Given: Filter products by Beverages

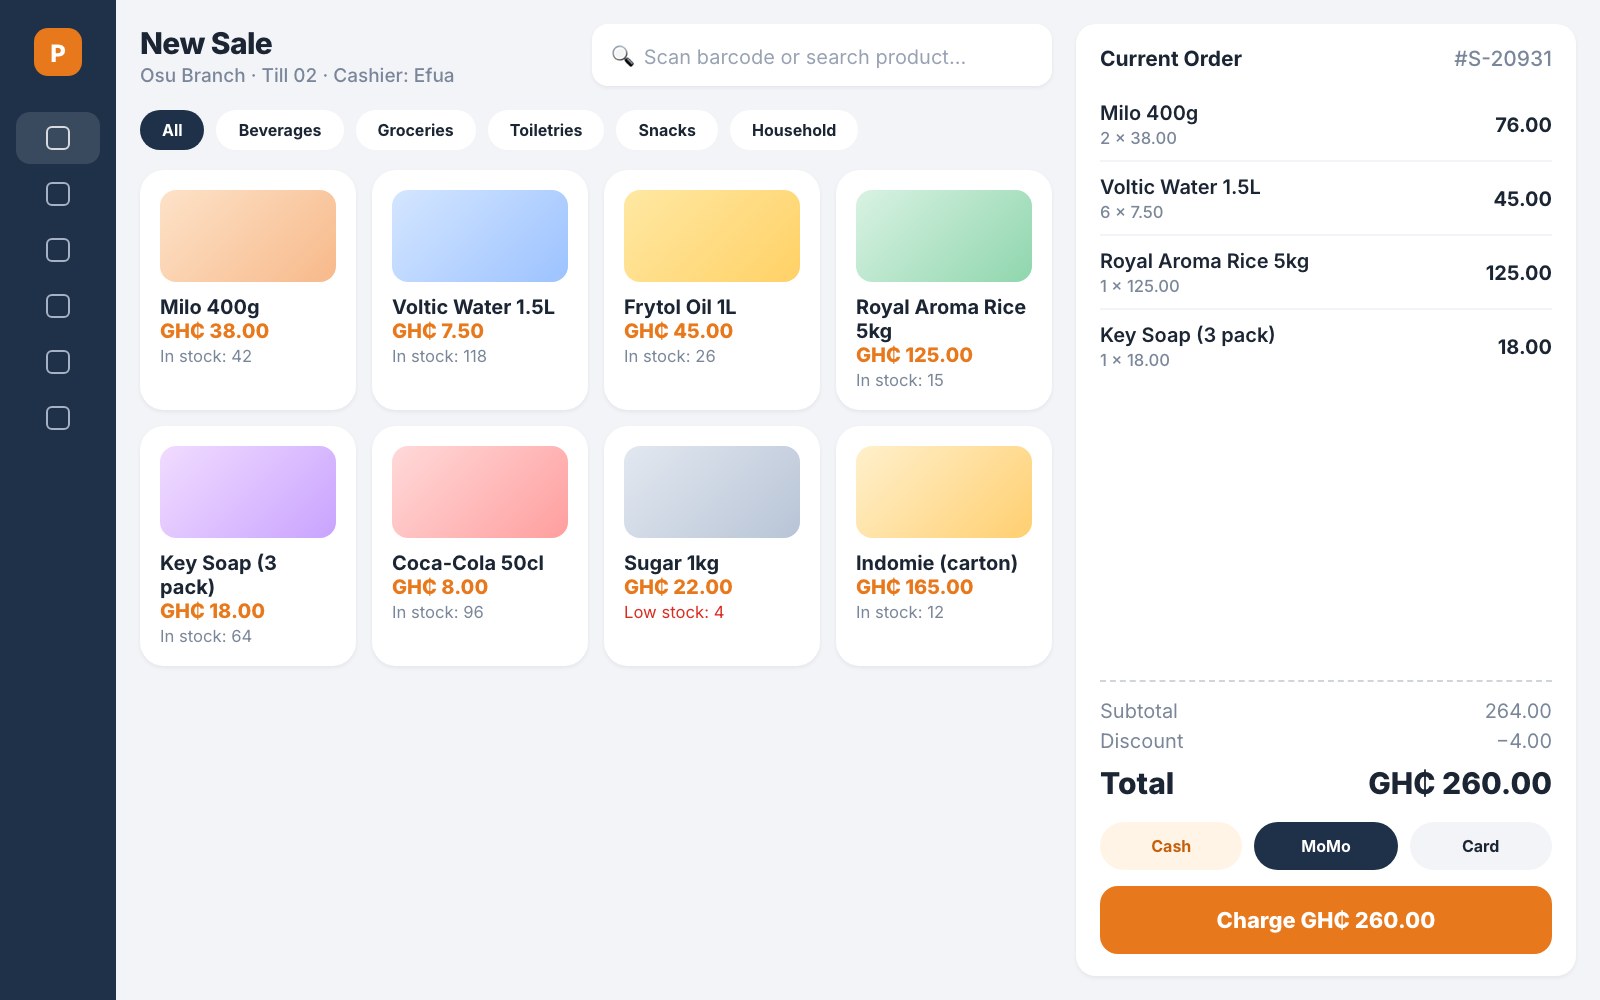Looking at the screenshot, I should [x=280, y=130].
